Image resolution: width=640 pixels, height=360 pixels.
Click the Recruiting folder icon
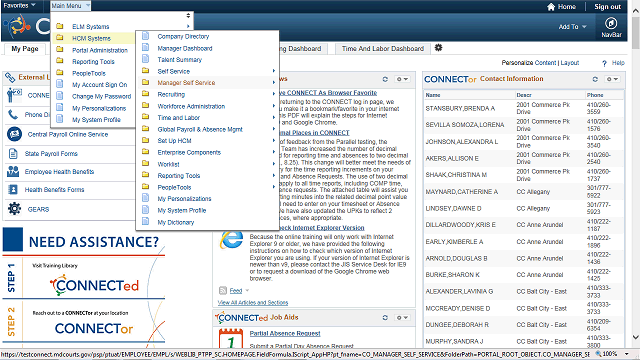(x=145, y=94)
